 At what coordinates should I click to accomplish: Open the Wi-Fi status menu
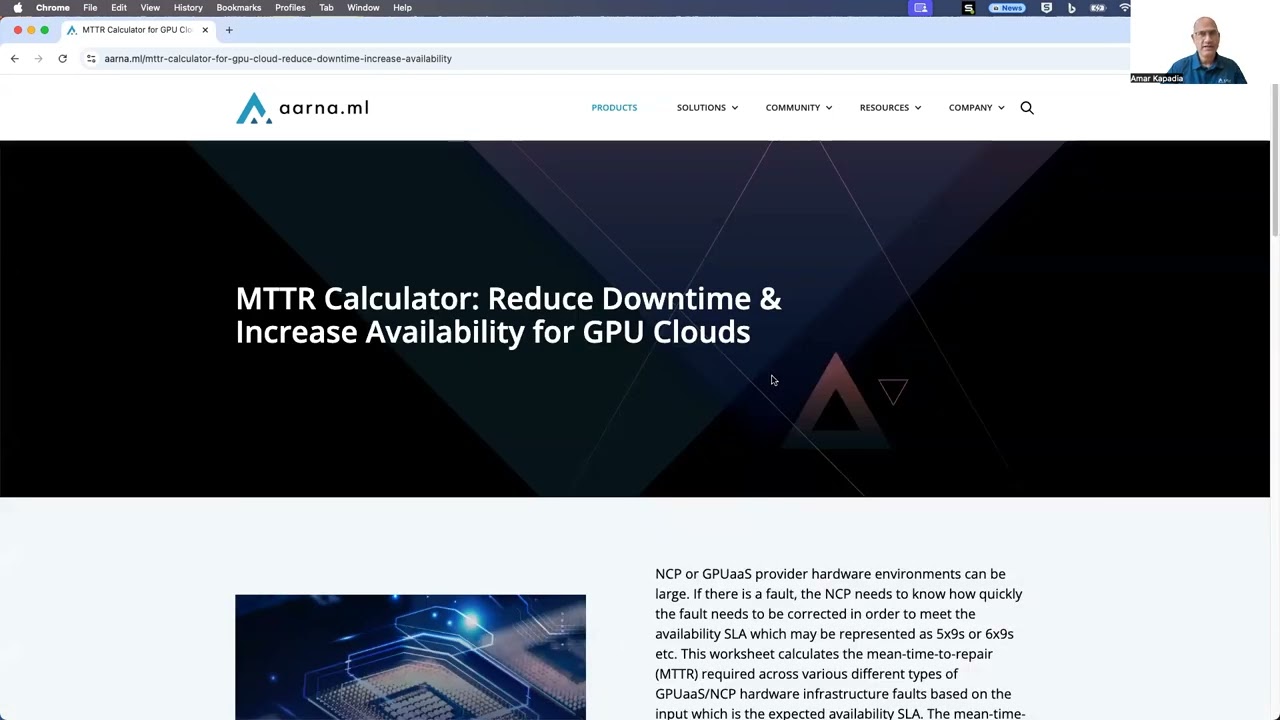pyautogui.click(x=1124, y=7)
